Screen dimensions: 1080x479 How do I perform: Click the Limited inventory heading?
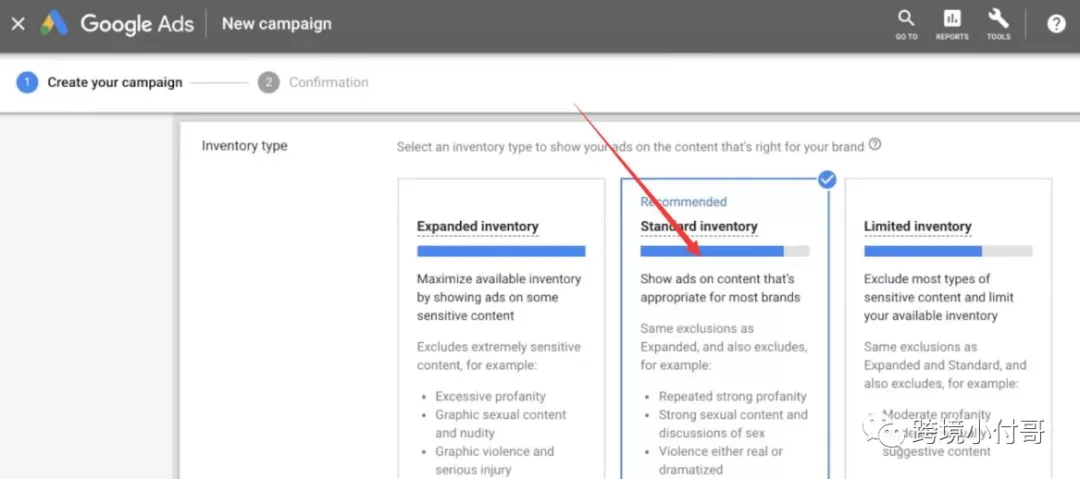[917, 227]
